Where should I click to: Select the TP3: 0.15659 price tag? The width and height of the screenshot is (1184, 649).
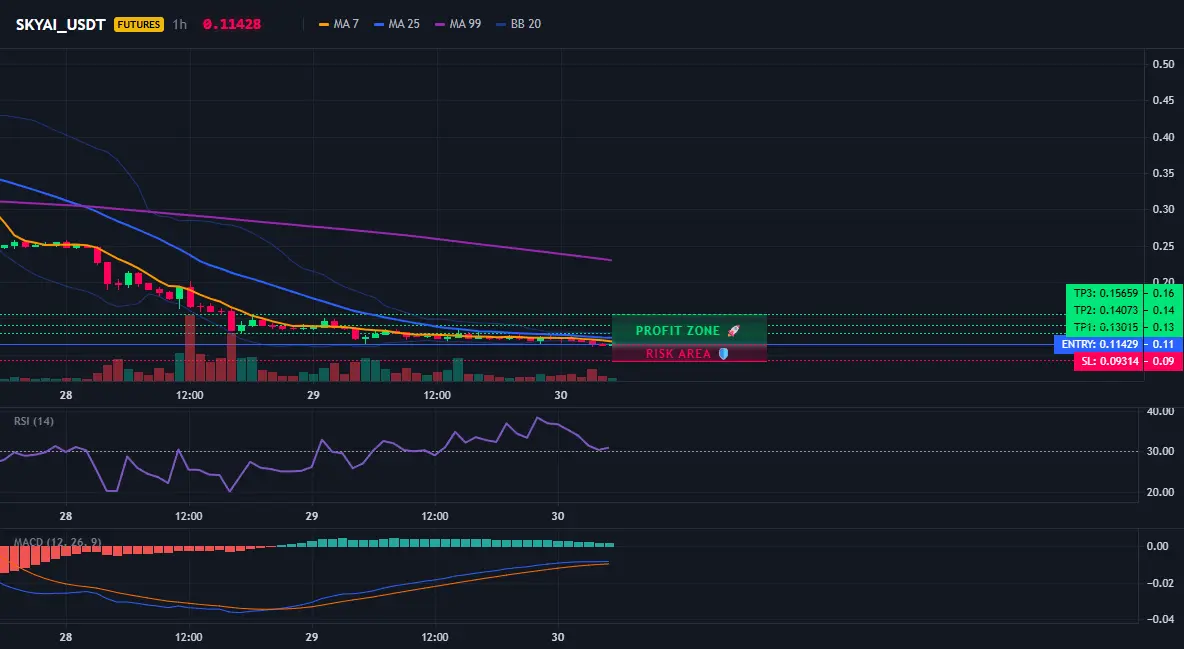[1105, 293]
